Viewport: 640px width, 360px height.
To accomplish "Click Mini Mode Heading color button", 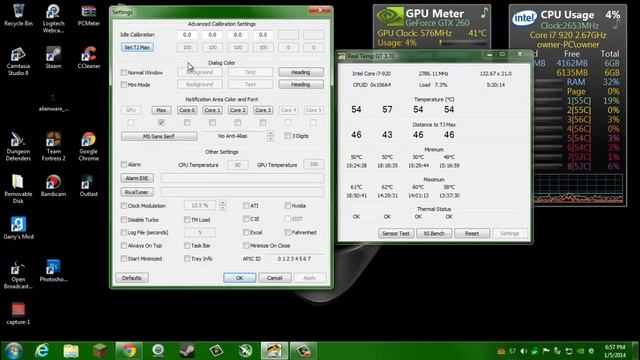I will tap(301, 84).
